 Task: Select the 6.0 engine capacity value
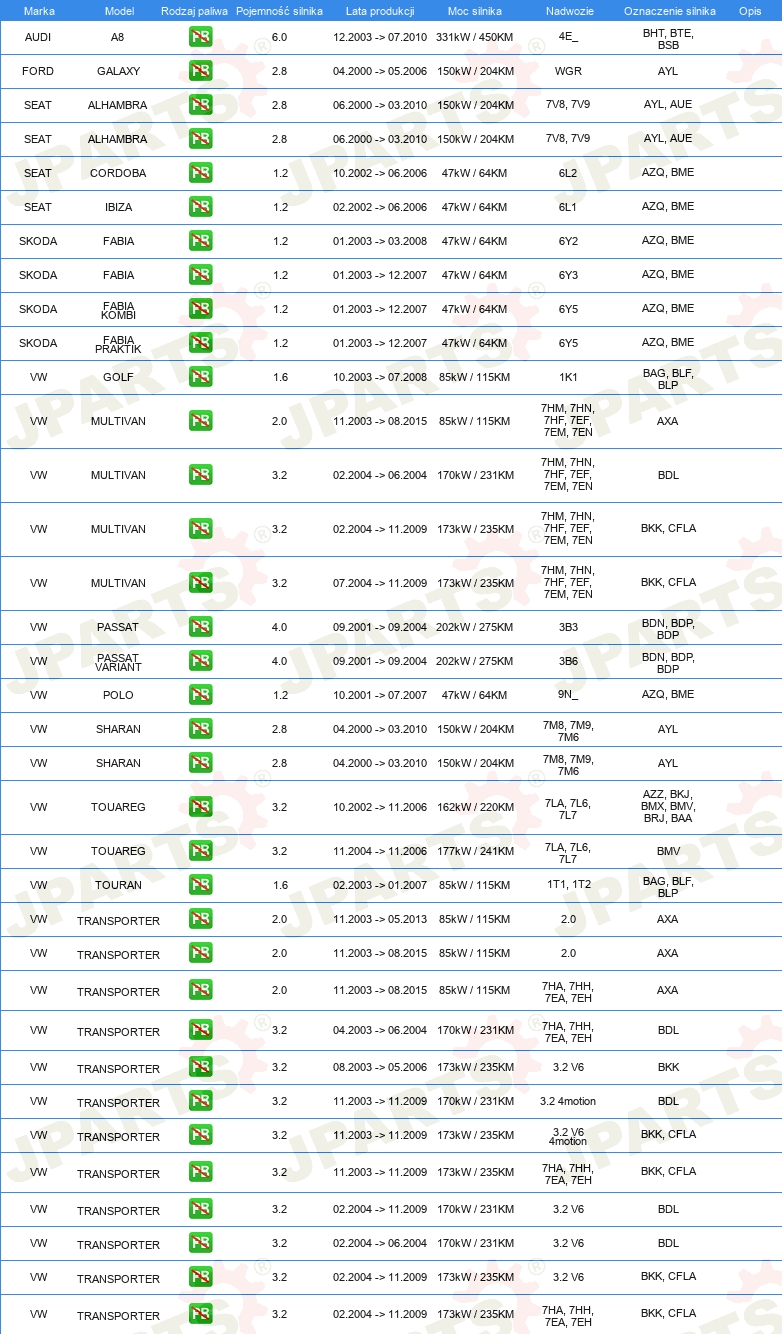click(279, 37)
